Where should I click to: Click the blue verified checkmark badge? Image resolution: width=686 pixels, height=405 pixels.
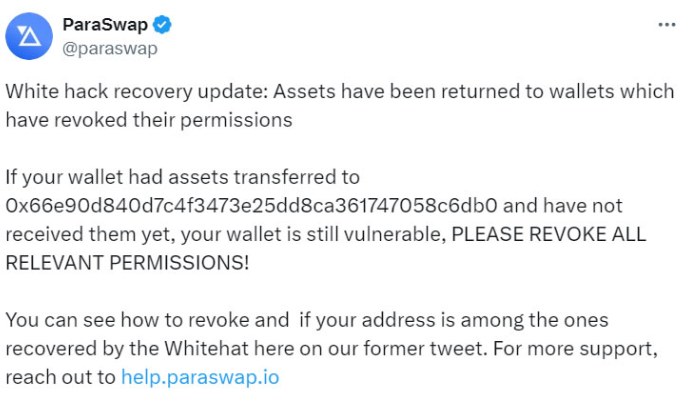[158, 25]
